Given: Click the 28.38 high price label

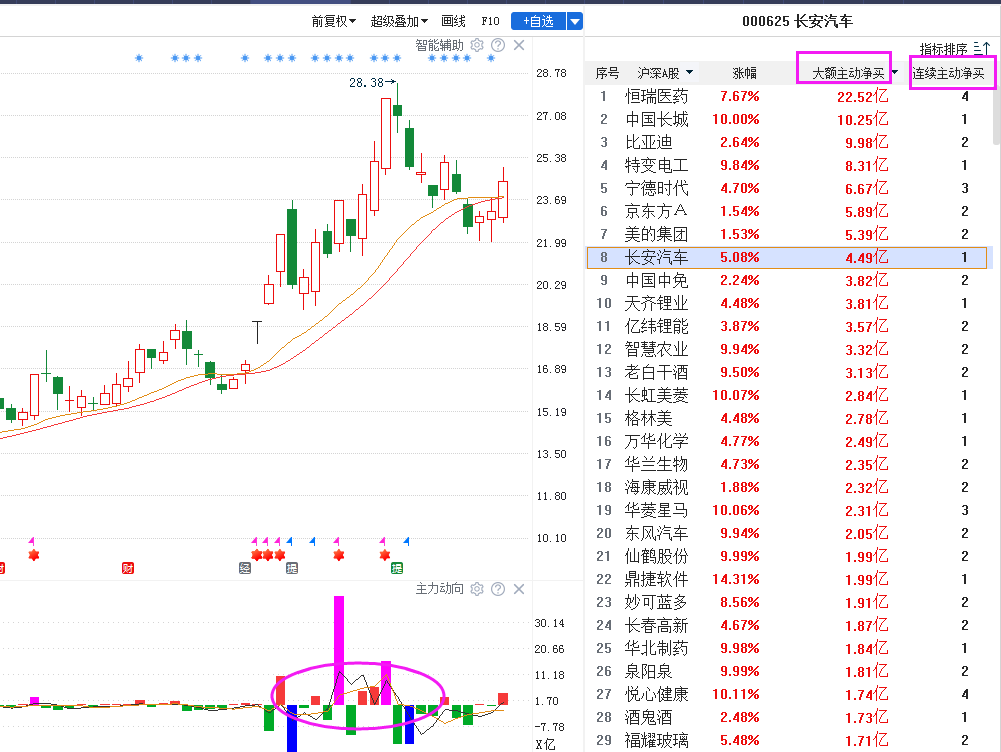Looking at the screenshot, I should (366, 82).
